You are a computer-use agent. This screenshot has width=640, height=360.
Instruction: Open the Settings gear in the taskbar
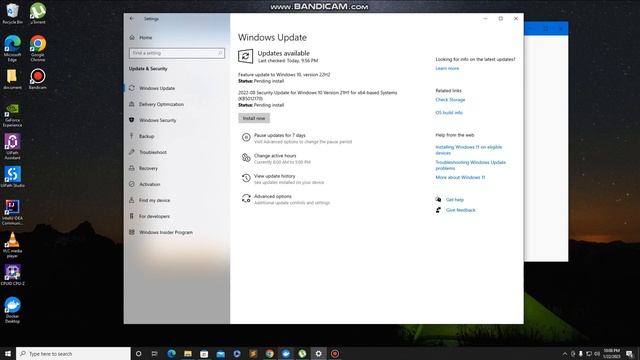point(318,353)
